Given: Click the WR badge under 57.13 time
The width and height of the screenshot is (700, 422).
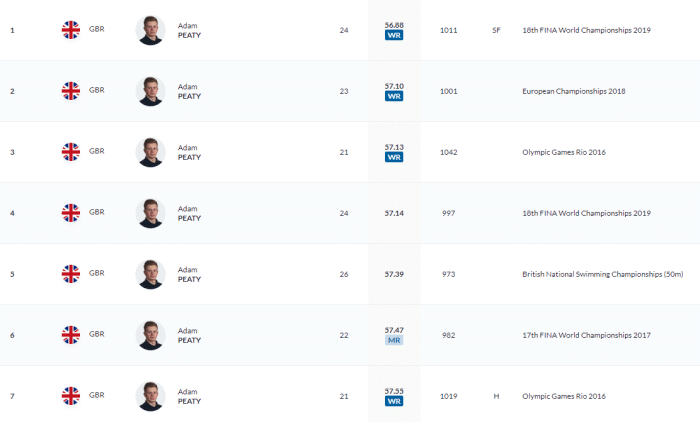Looking at the screenshot, I should [x=394, y=157].
